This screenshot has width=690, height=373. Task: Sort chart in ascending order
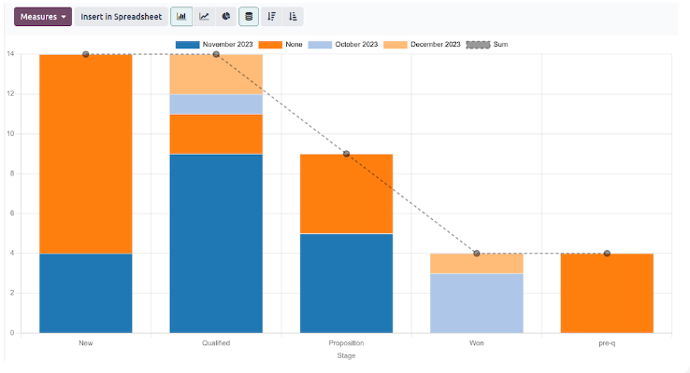[x=293, y=17]
